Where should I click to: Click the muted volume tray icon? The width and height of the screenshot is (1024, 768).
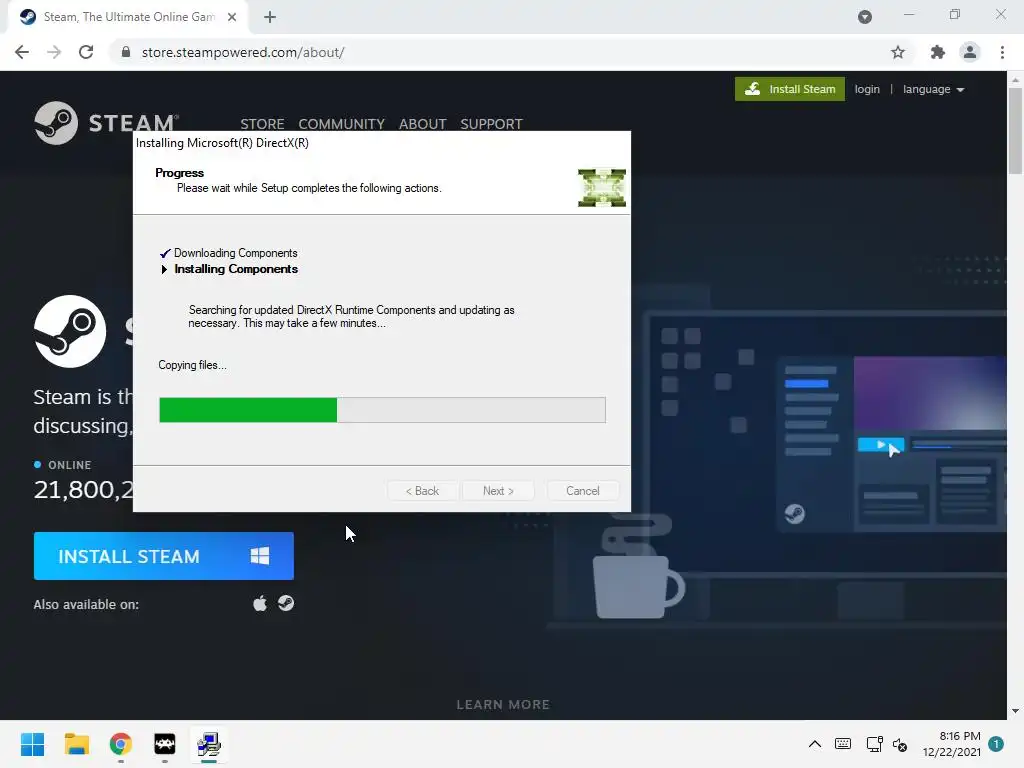(x=900, y=744)
